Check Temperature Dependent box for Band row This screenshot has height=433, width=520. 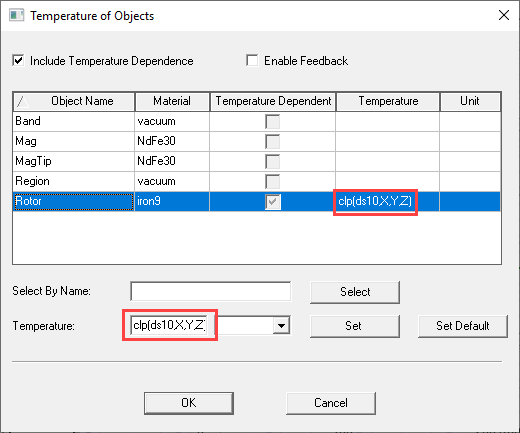[x=273, y=121]
